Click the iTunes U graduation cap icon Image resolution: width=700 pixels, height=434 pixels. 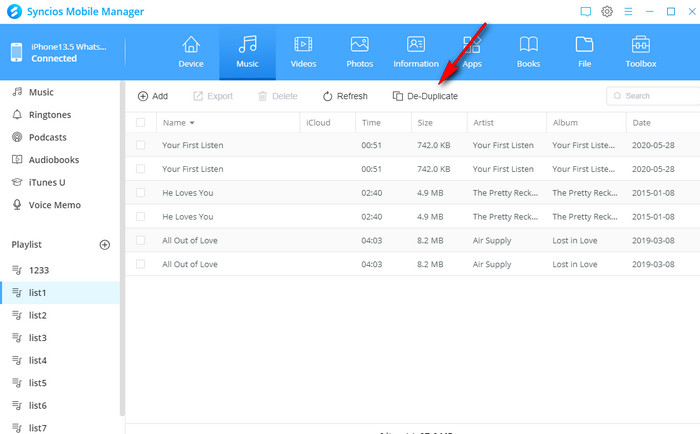(17, 182)
